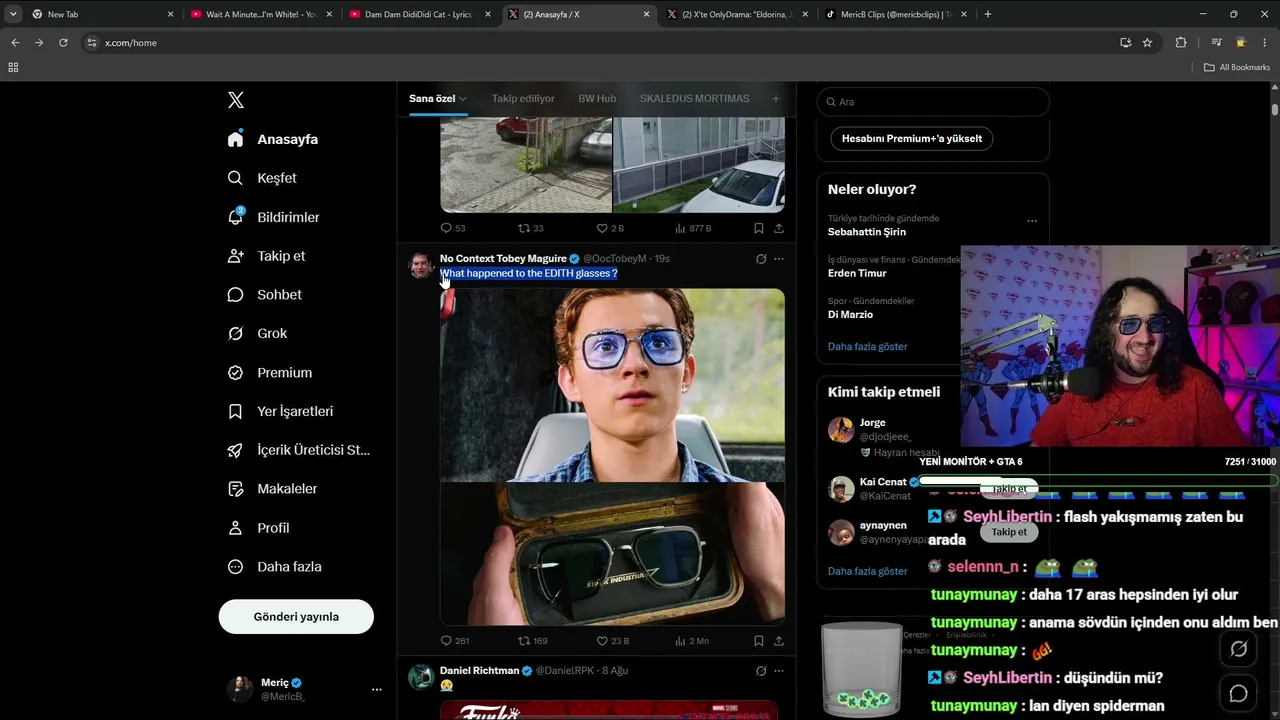Open Keşfet from the X sidebar
The height and width of the screenshot is (720, 1280).
[262, 178]
